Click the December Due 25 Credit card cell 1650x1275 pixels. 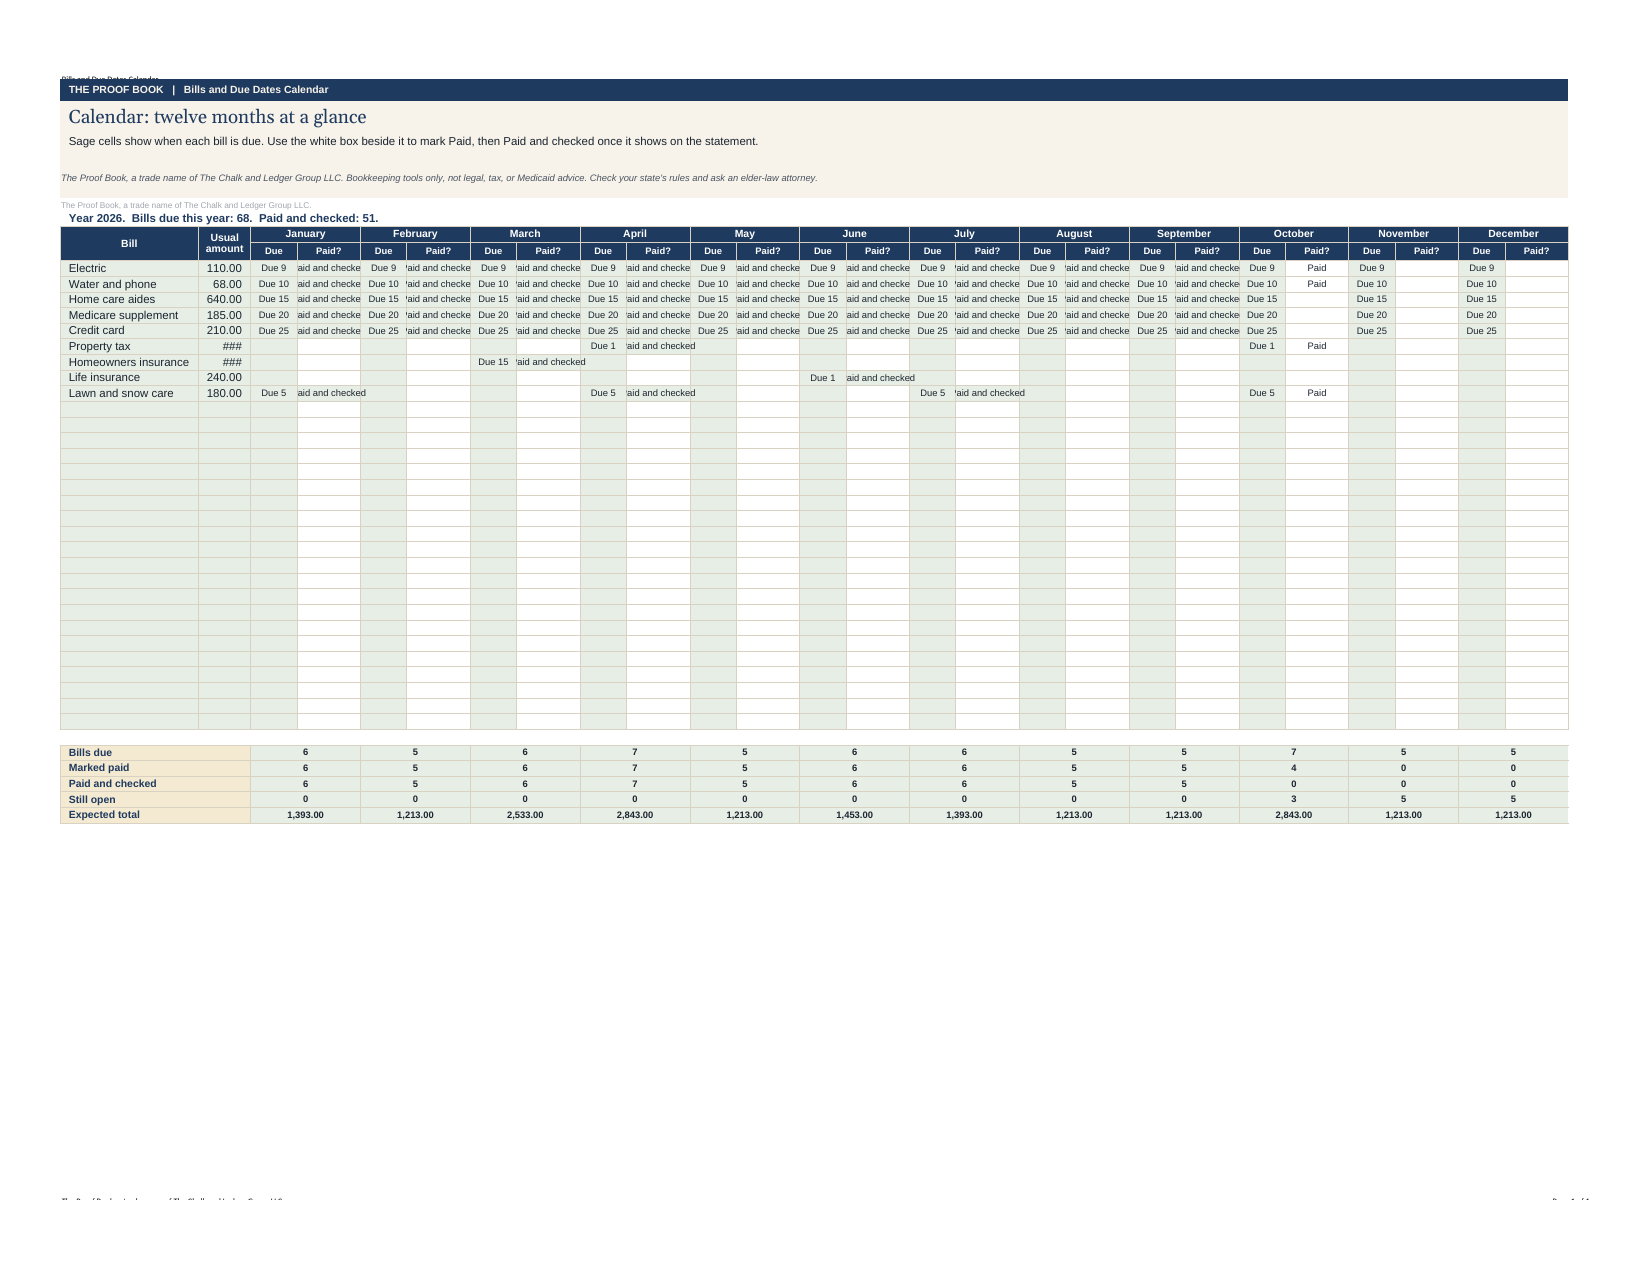point(1482,330)
